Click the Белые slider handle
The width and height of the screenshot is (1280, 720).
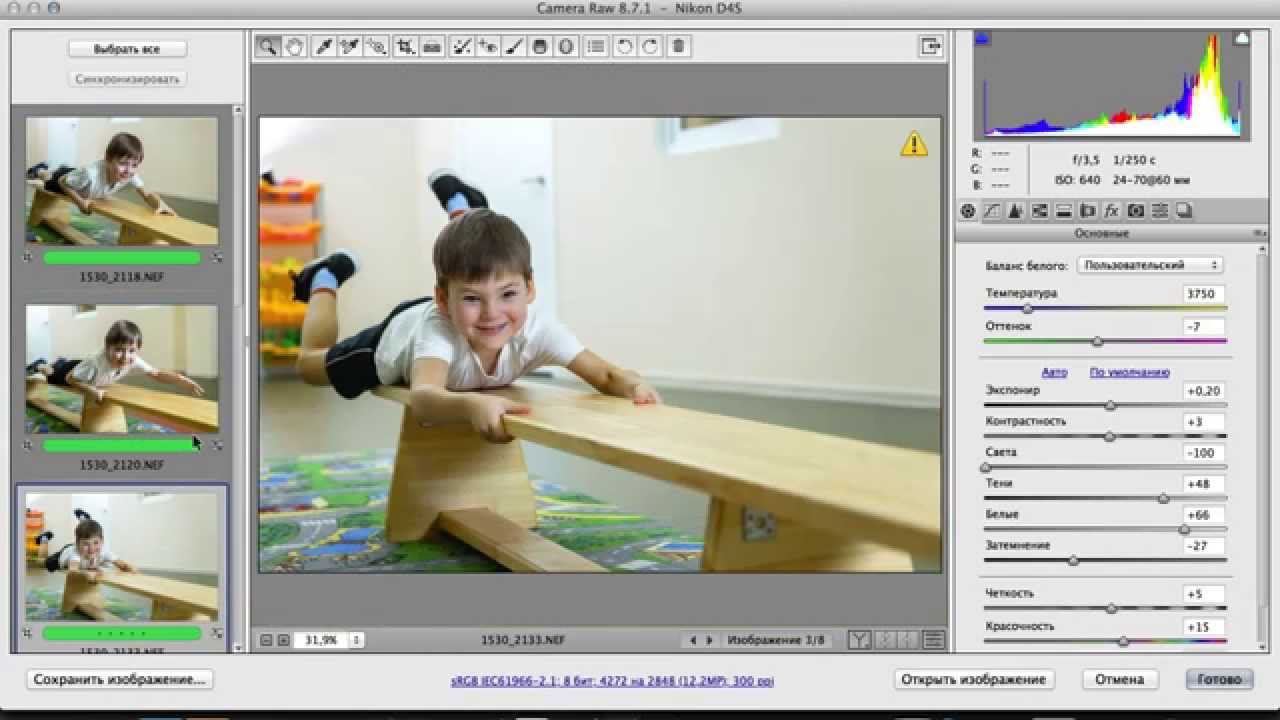(x=1184, y=529)
